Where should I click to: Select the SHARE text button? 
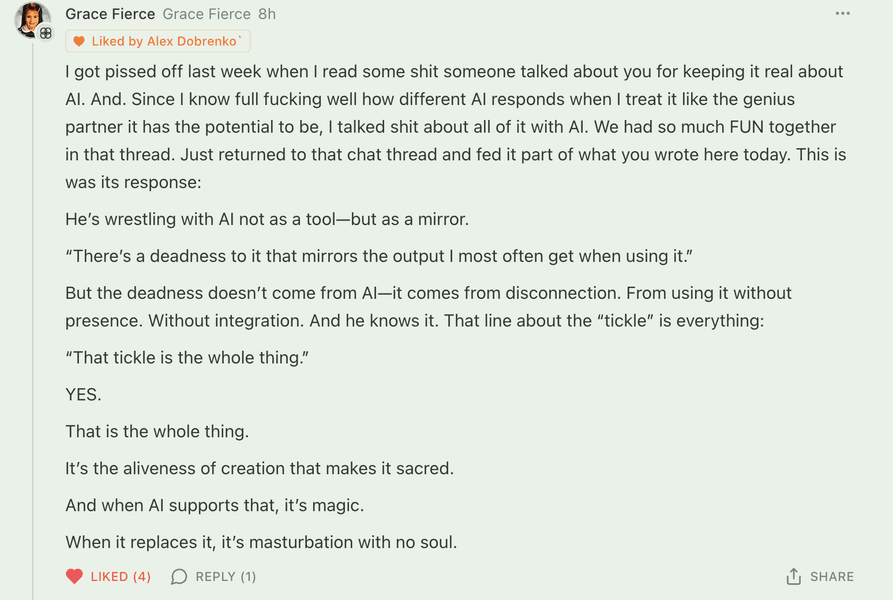point(832,577)
